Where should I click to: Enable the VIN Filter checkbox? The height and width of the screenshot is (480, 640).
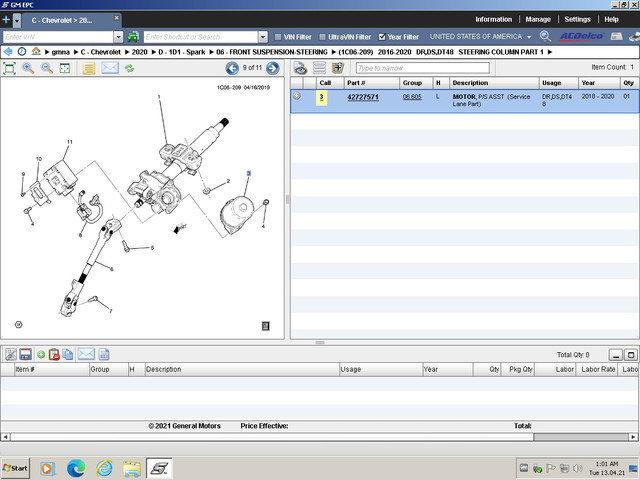point(278,37)
